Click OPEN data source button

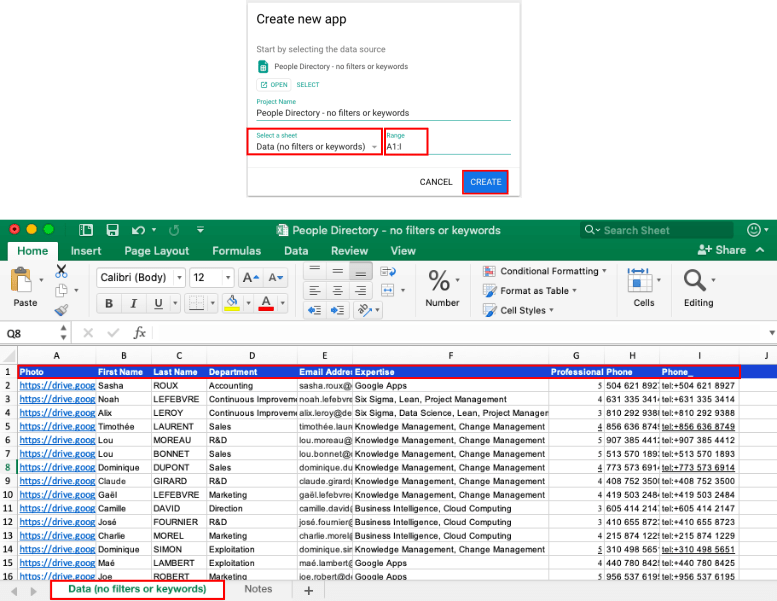[x=274, y=85]
